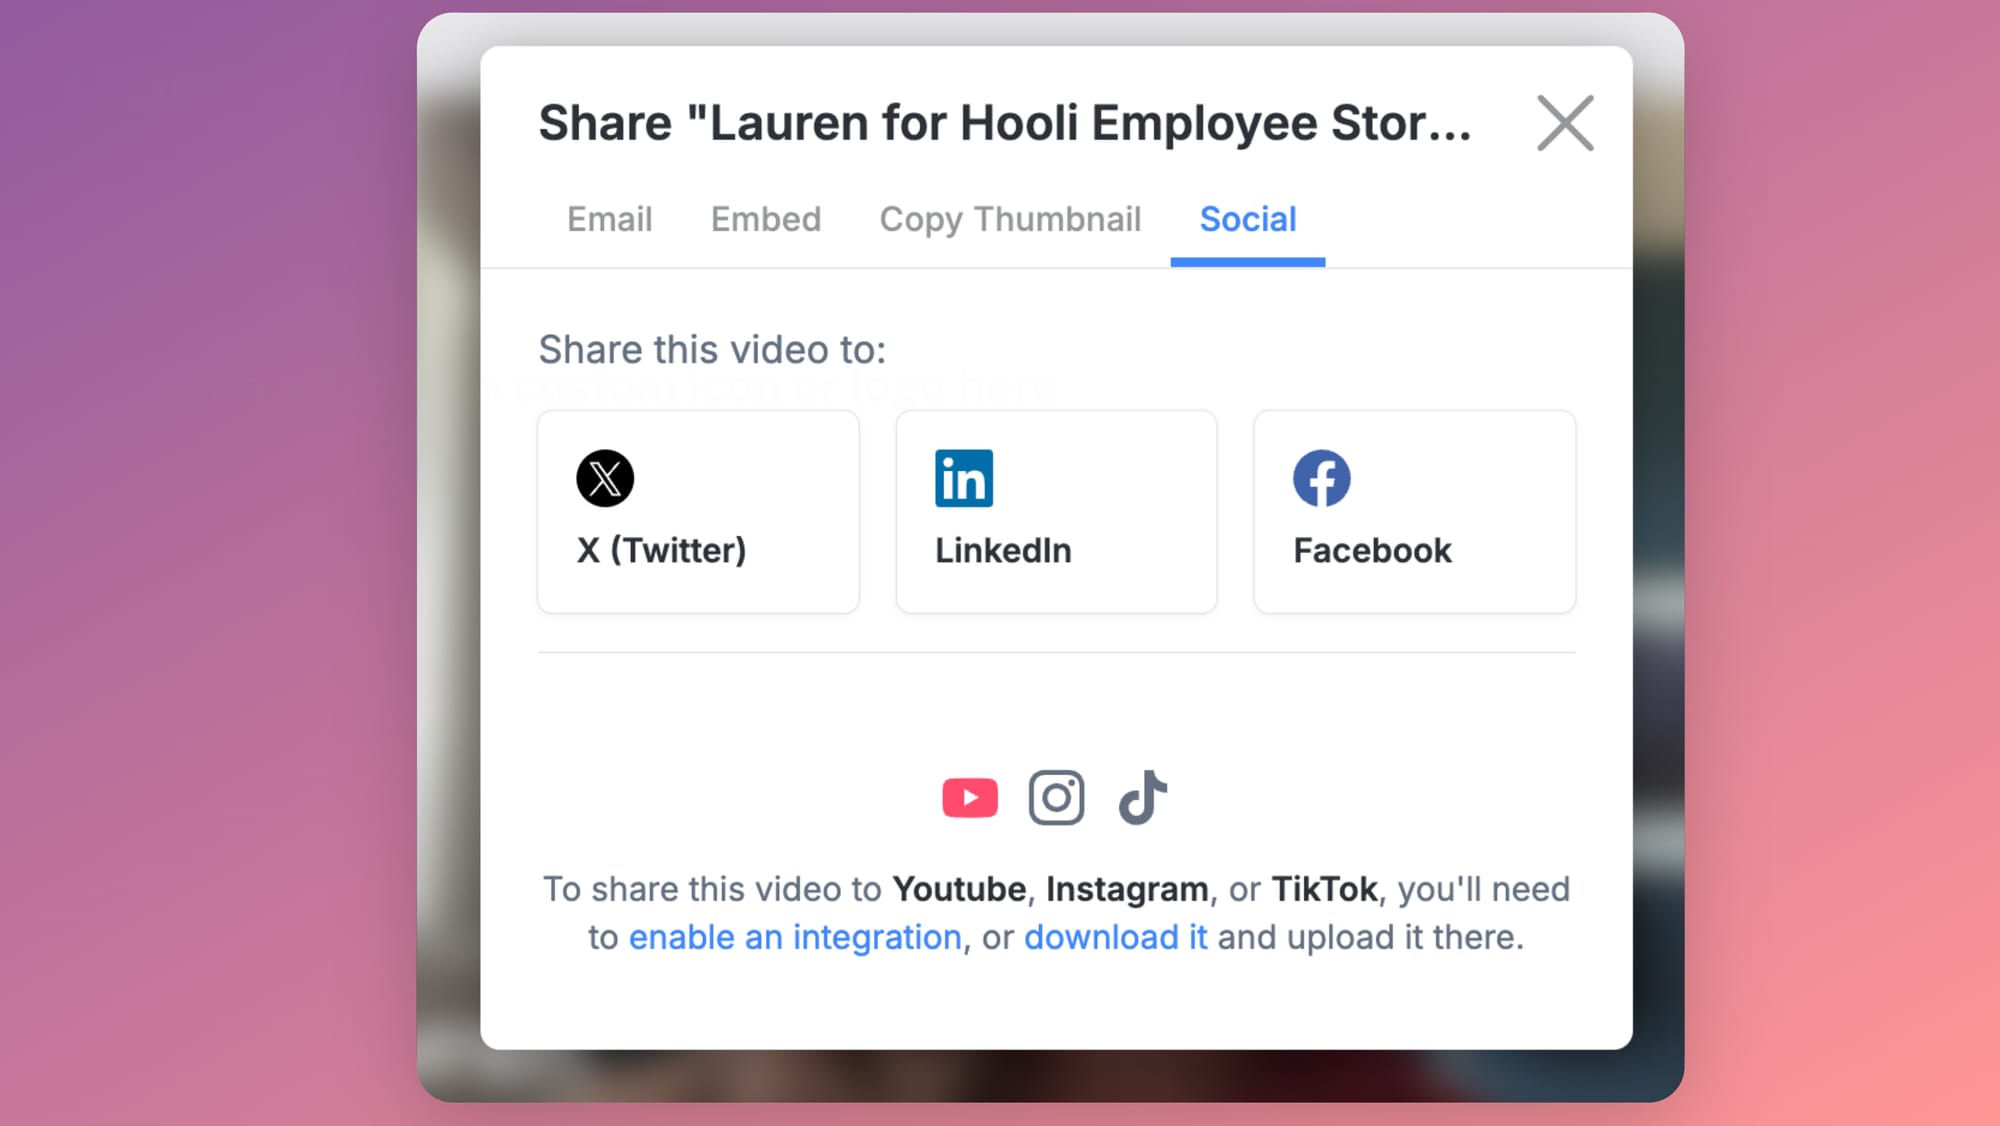Image resolution: width=2000 pixels, height=1126 pixels.
Task: Share via the "Facebook" text label
Action: coord(1372,550)
